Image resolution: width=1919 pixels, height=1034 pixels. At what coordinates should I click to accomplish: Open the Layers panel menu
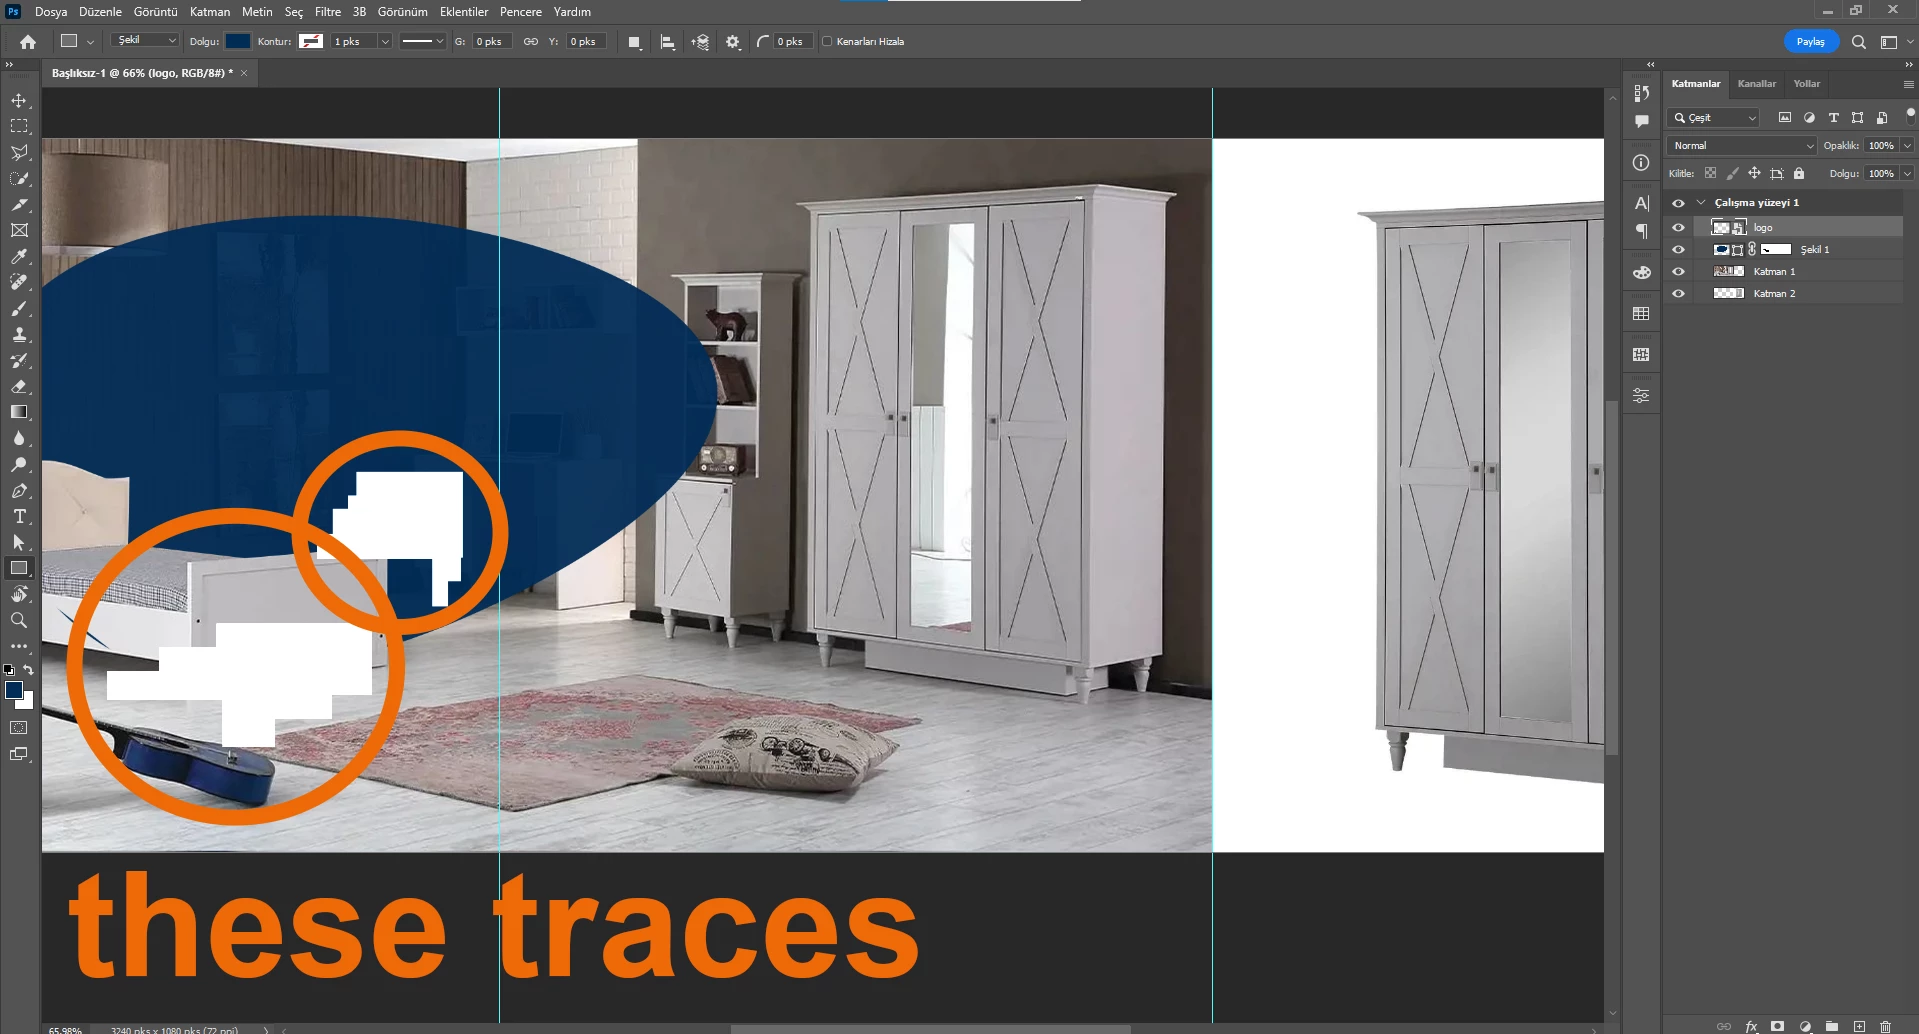tap(1908, 84)
